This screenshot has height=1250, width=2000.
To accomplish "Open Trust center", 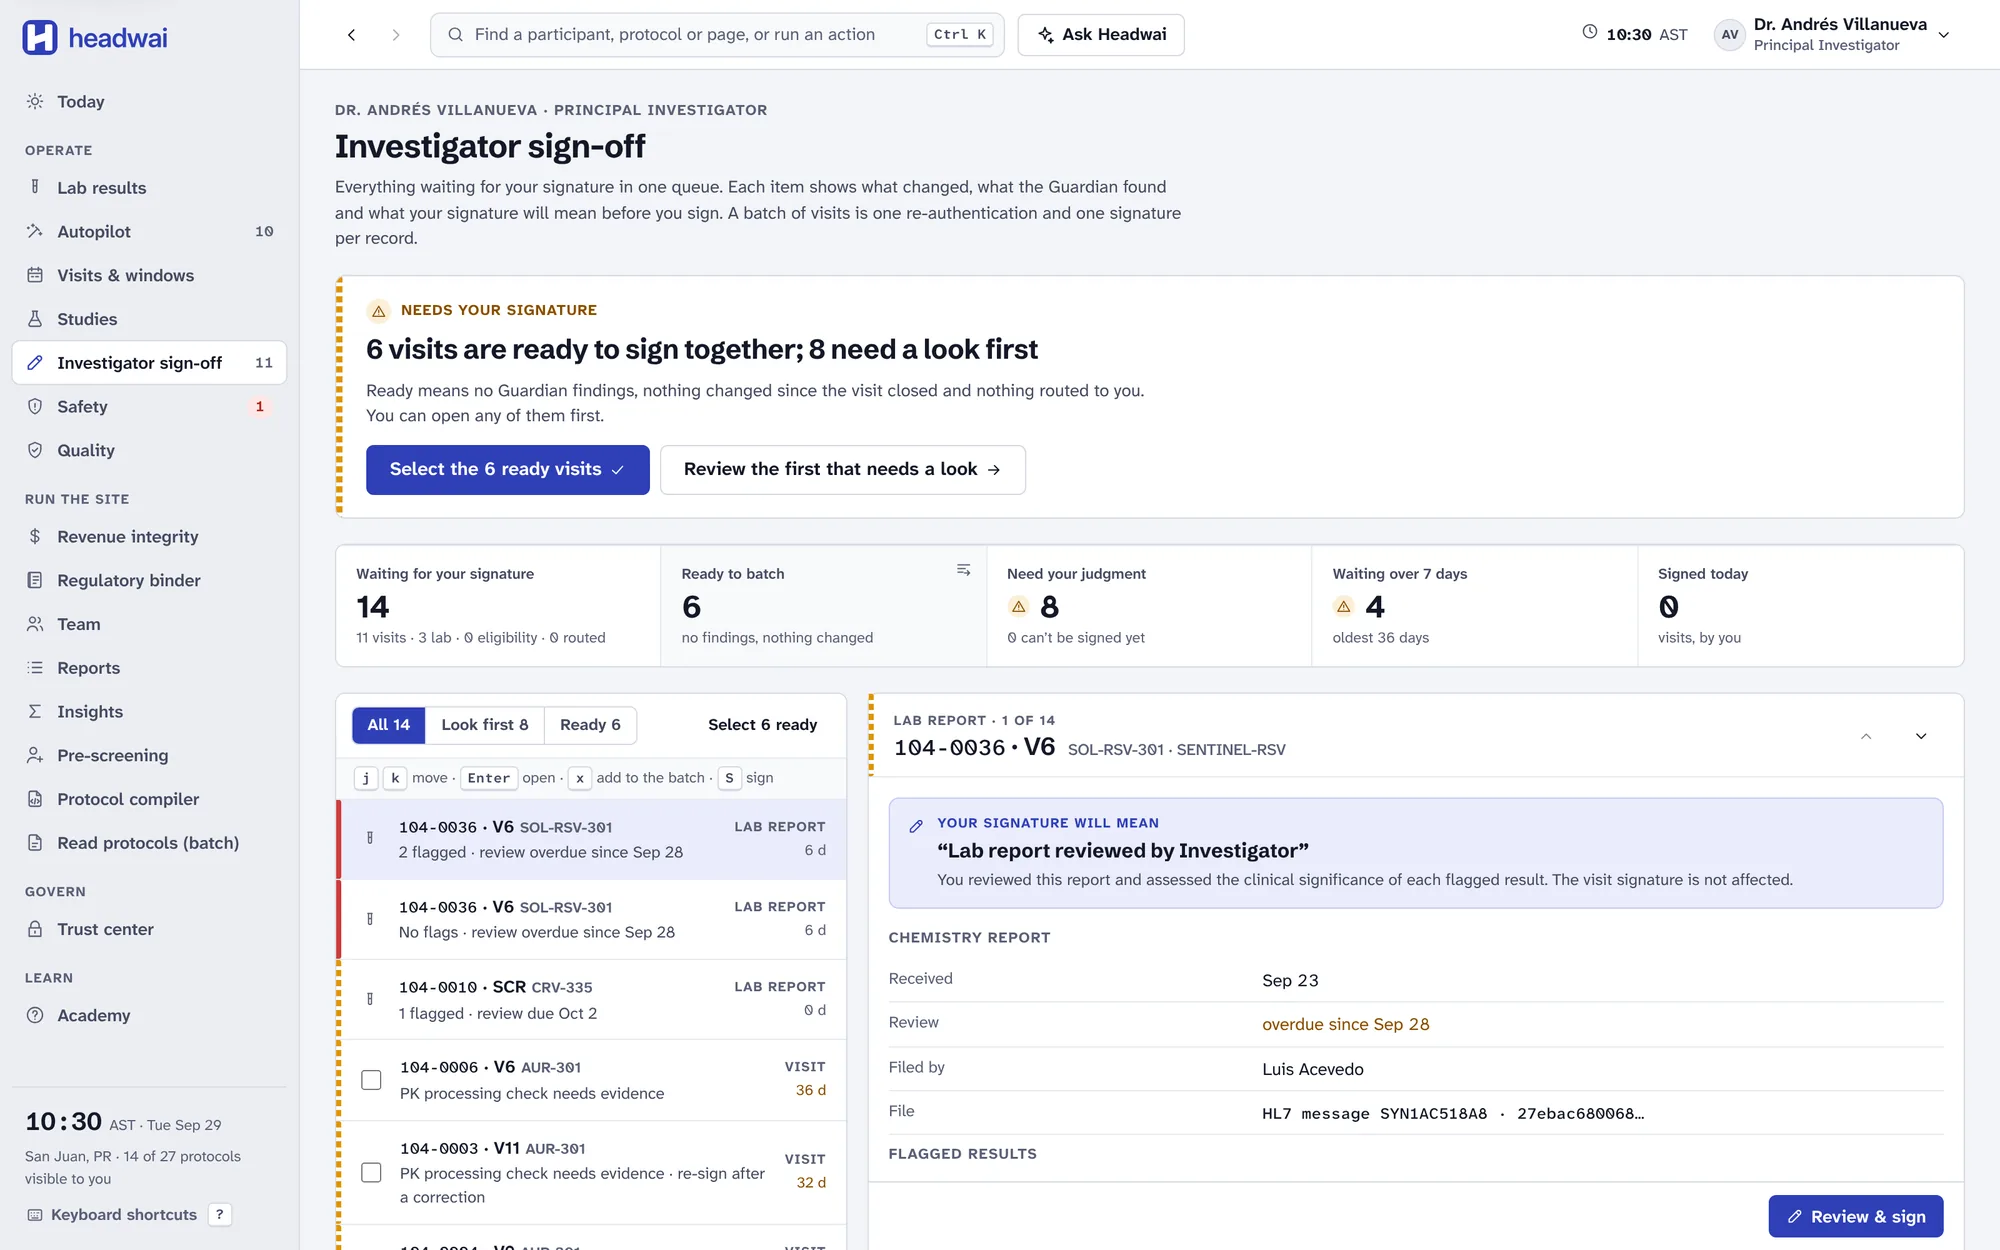I will point(149,930).
